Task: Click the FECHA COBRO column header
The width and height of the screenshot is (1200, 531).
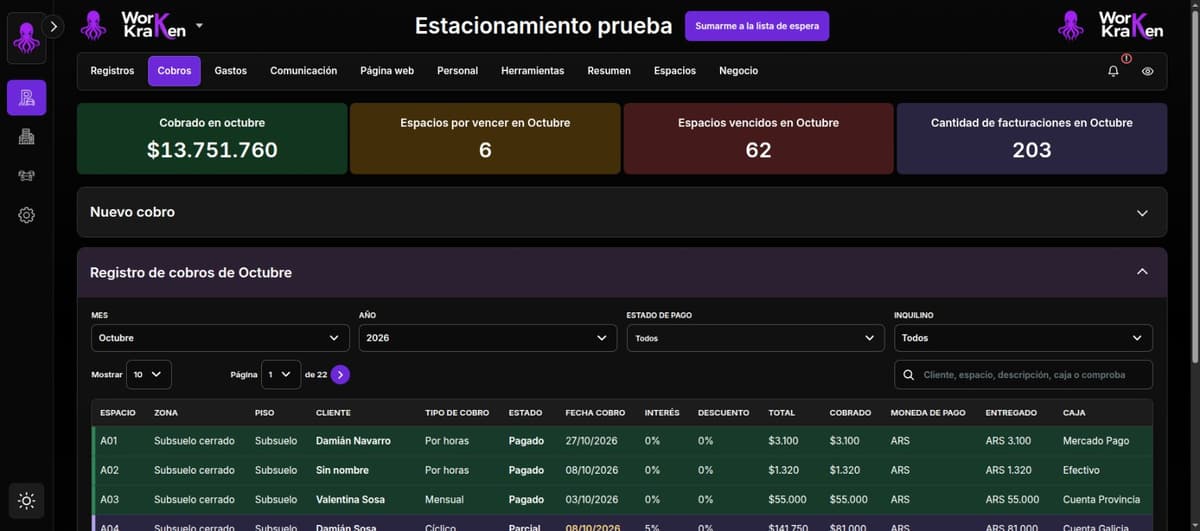Action: (x=595, y=413)
